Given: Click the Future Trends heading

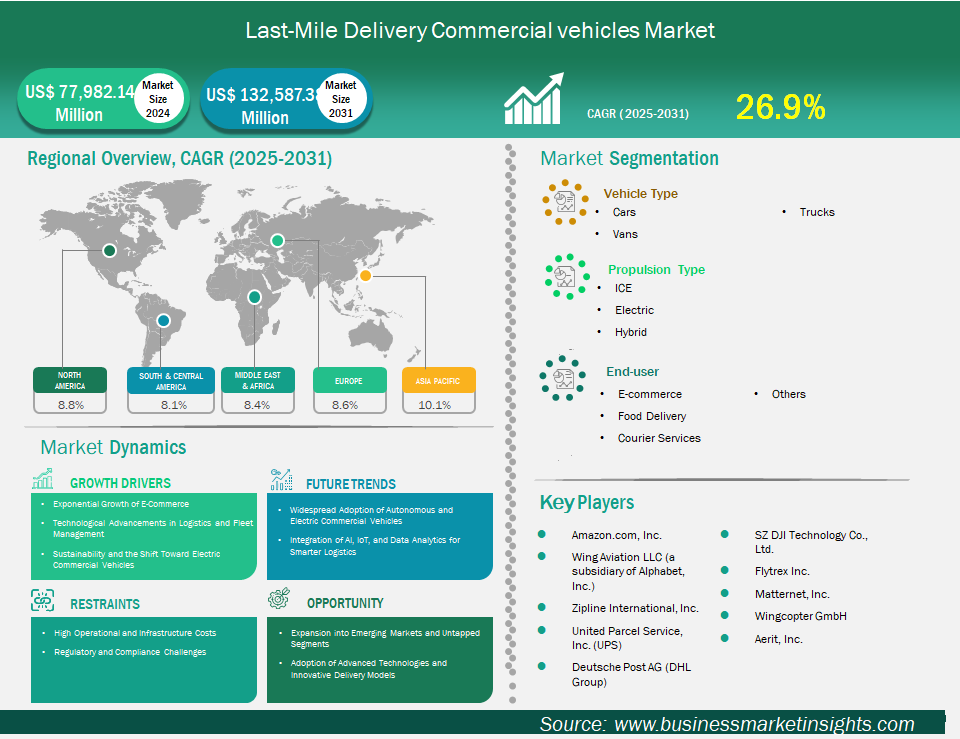Looking at the screenshot, I should click(x=351, y=484).
